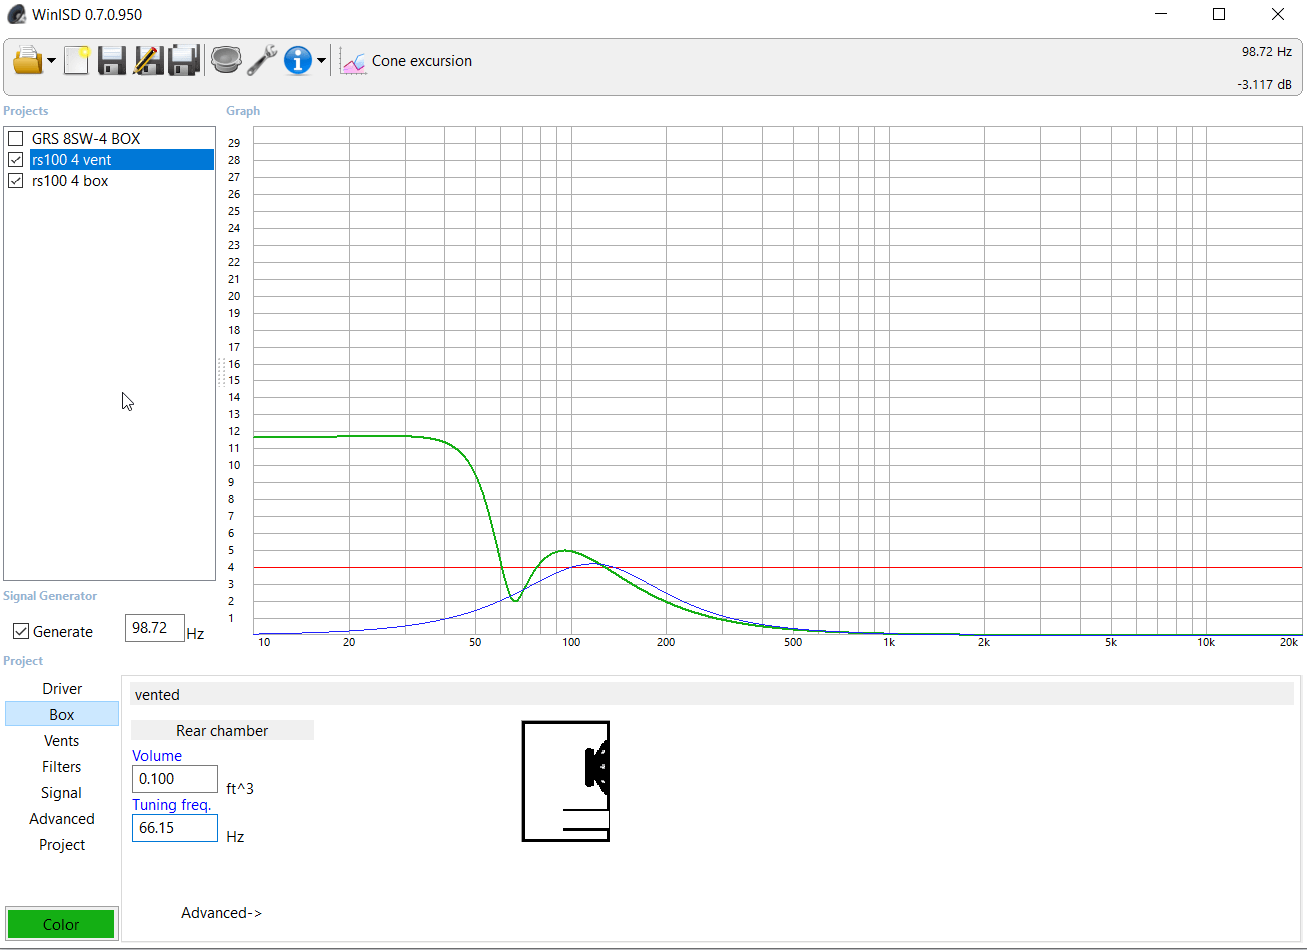Click the Tuning freq. input field
This screenshot has height=950, width=1307.
click(x=175, y=828)
